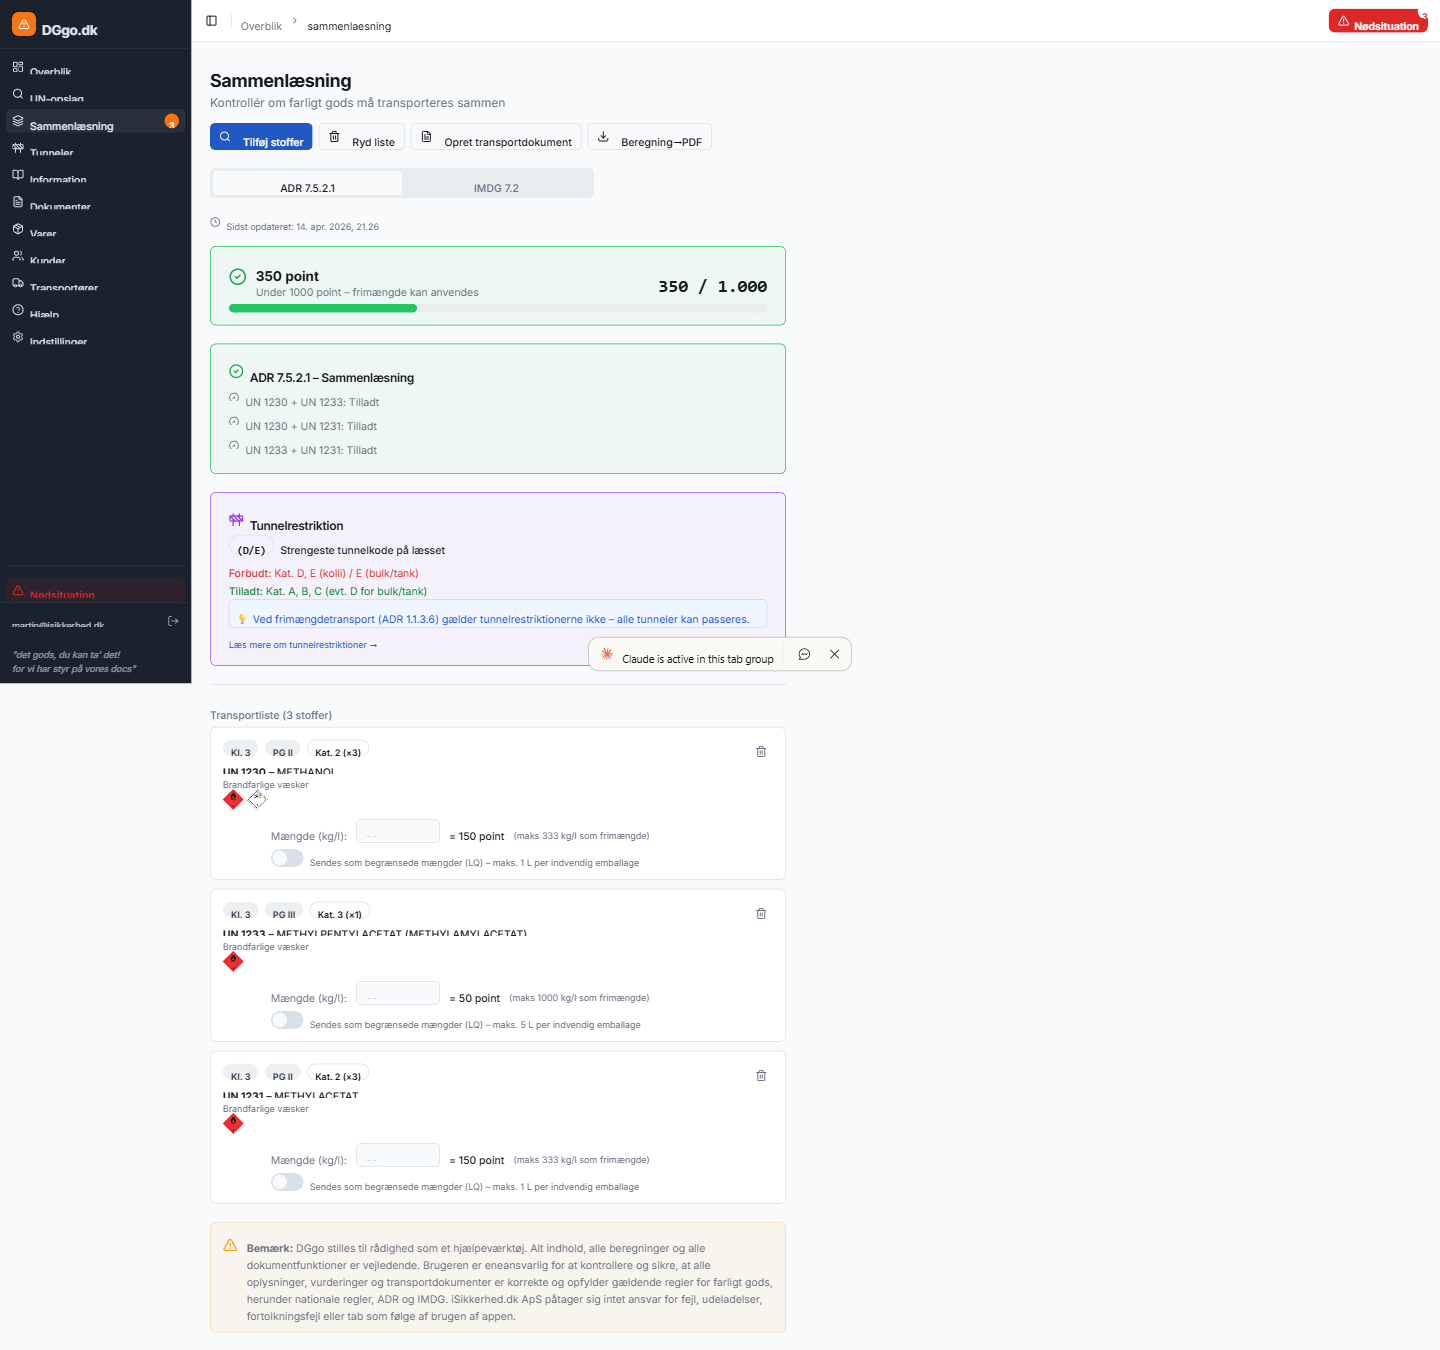Click the logout icon in sidebar
Image resolution: width=1440 pixels, height=1350 pixels.
point(173,621)
